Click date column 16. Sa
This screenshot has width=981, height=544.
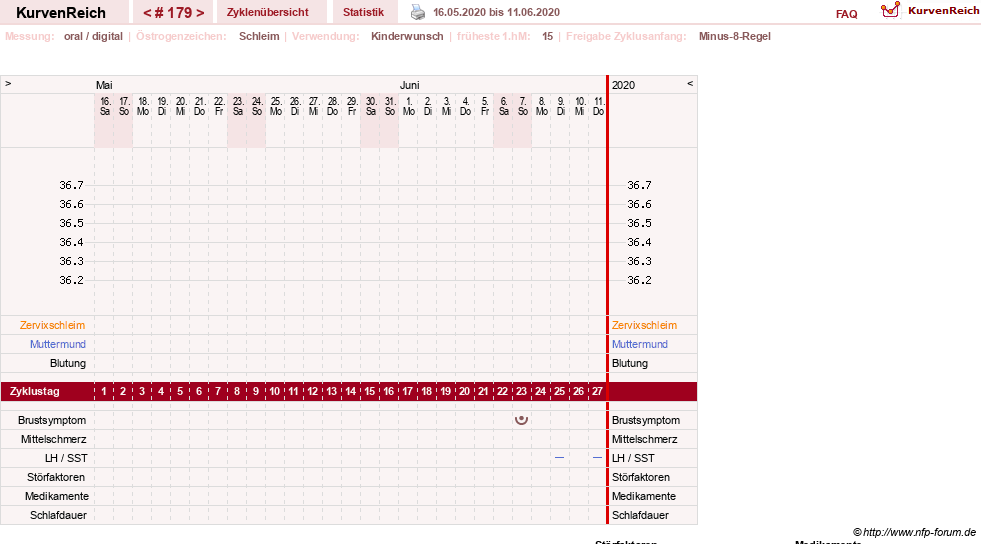click(104, 106)
